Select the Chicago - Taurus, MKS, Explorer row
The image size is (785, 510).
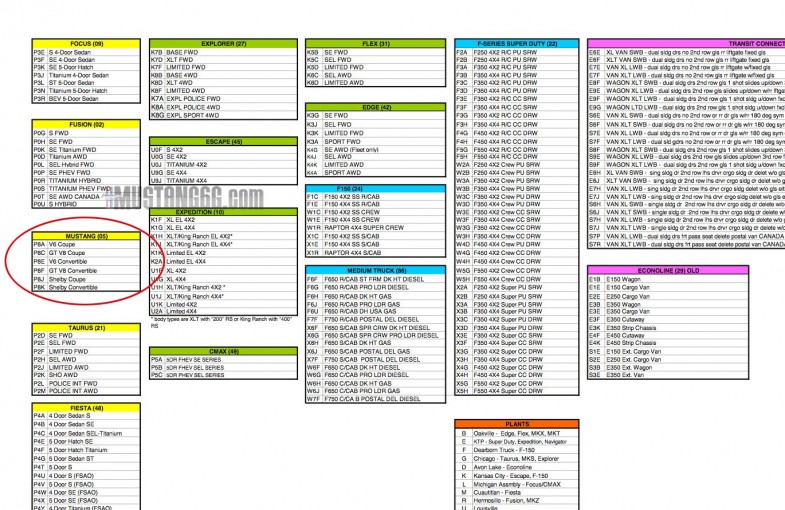tap(517, 458)
